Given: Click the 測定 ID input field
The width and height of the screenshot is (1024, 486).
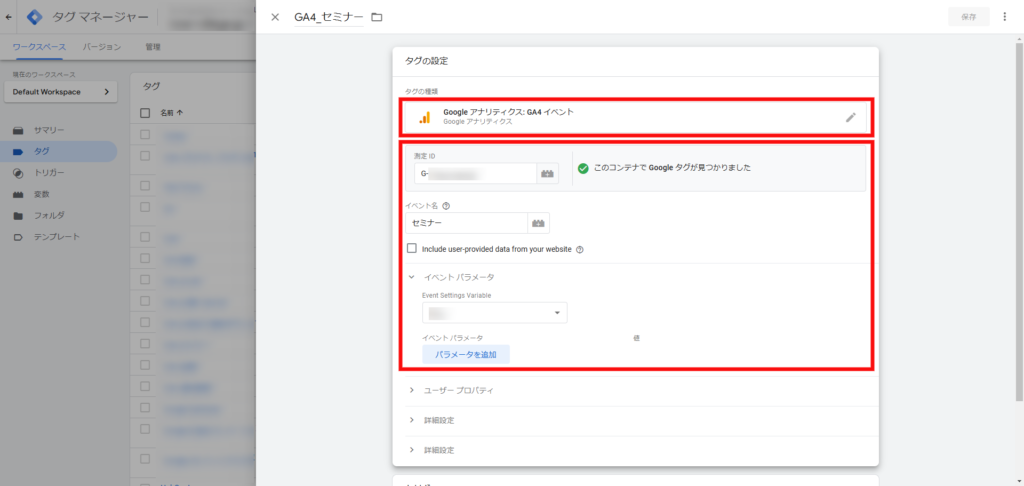Looking at the screenshot, I should tap(475, 174).
